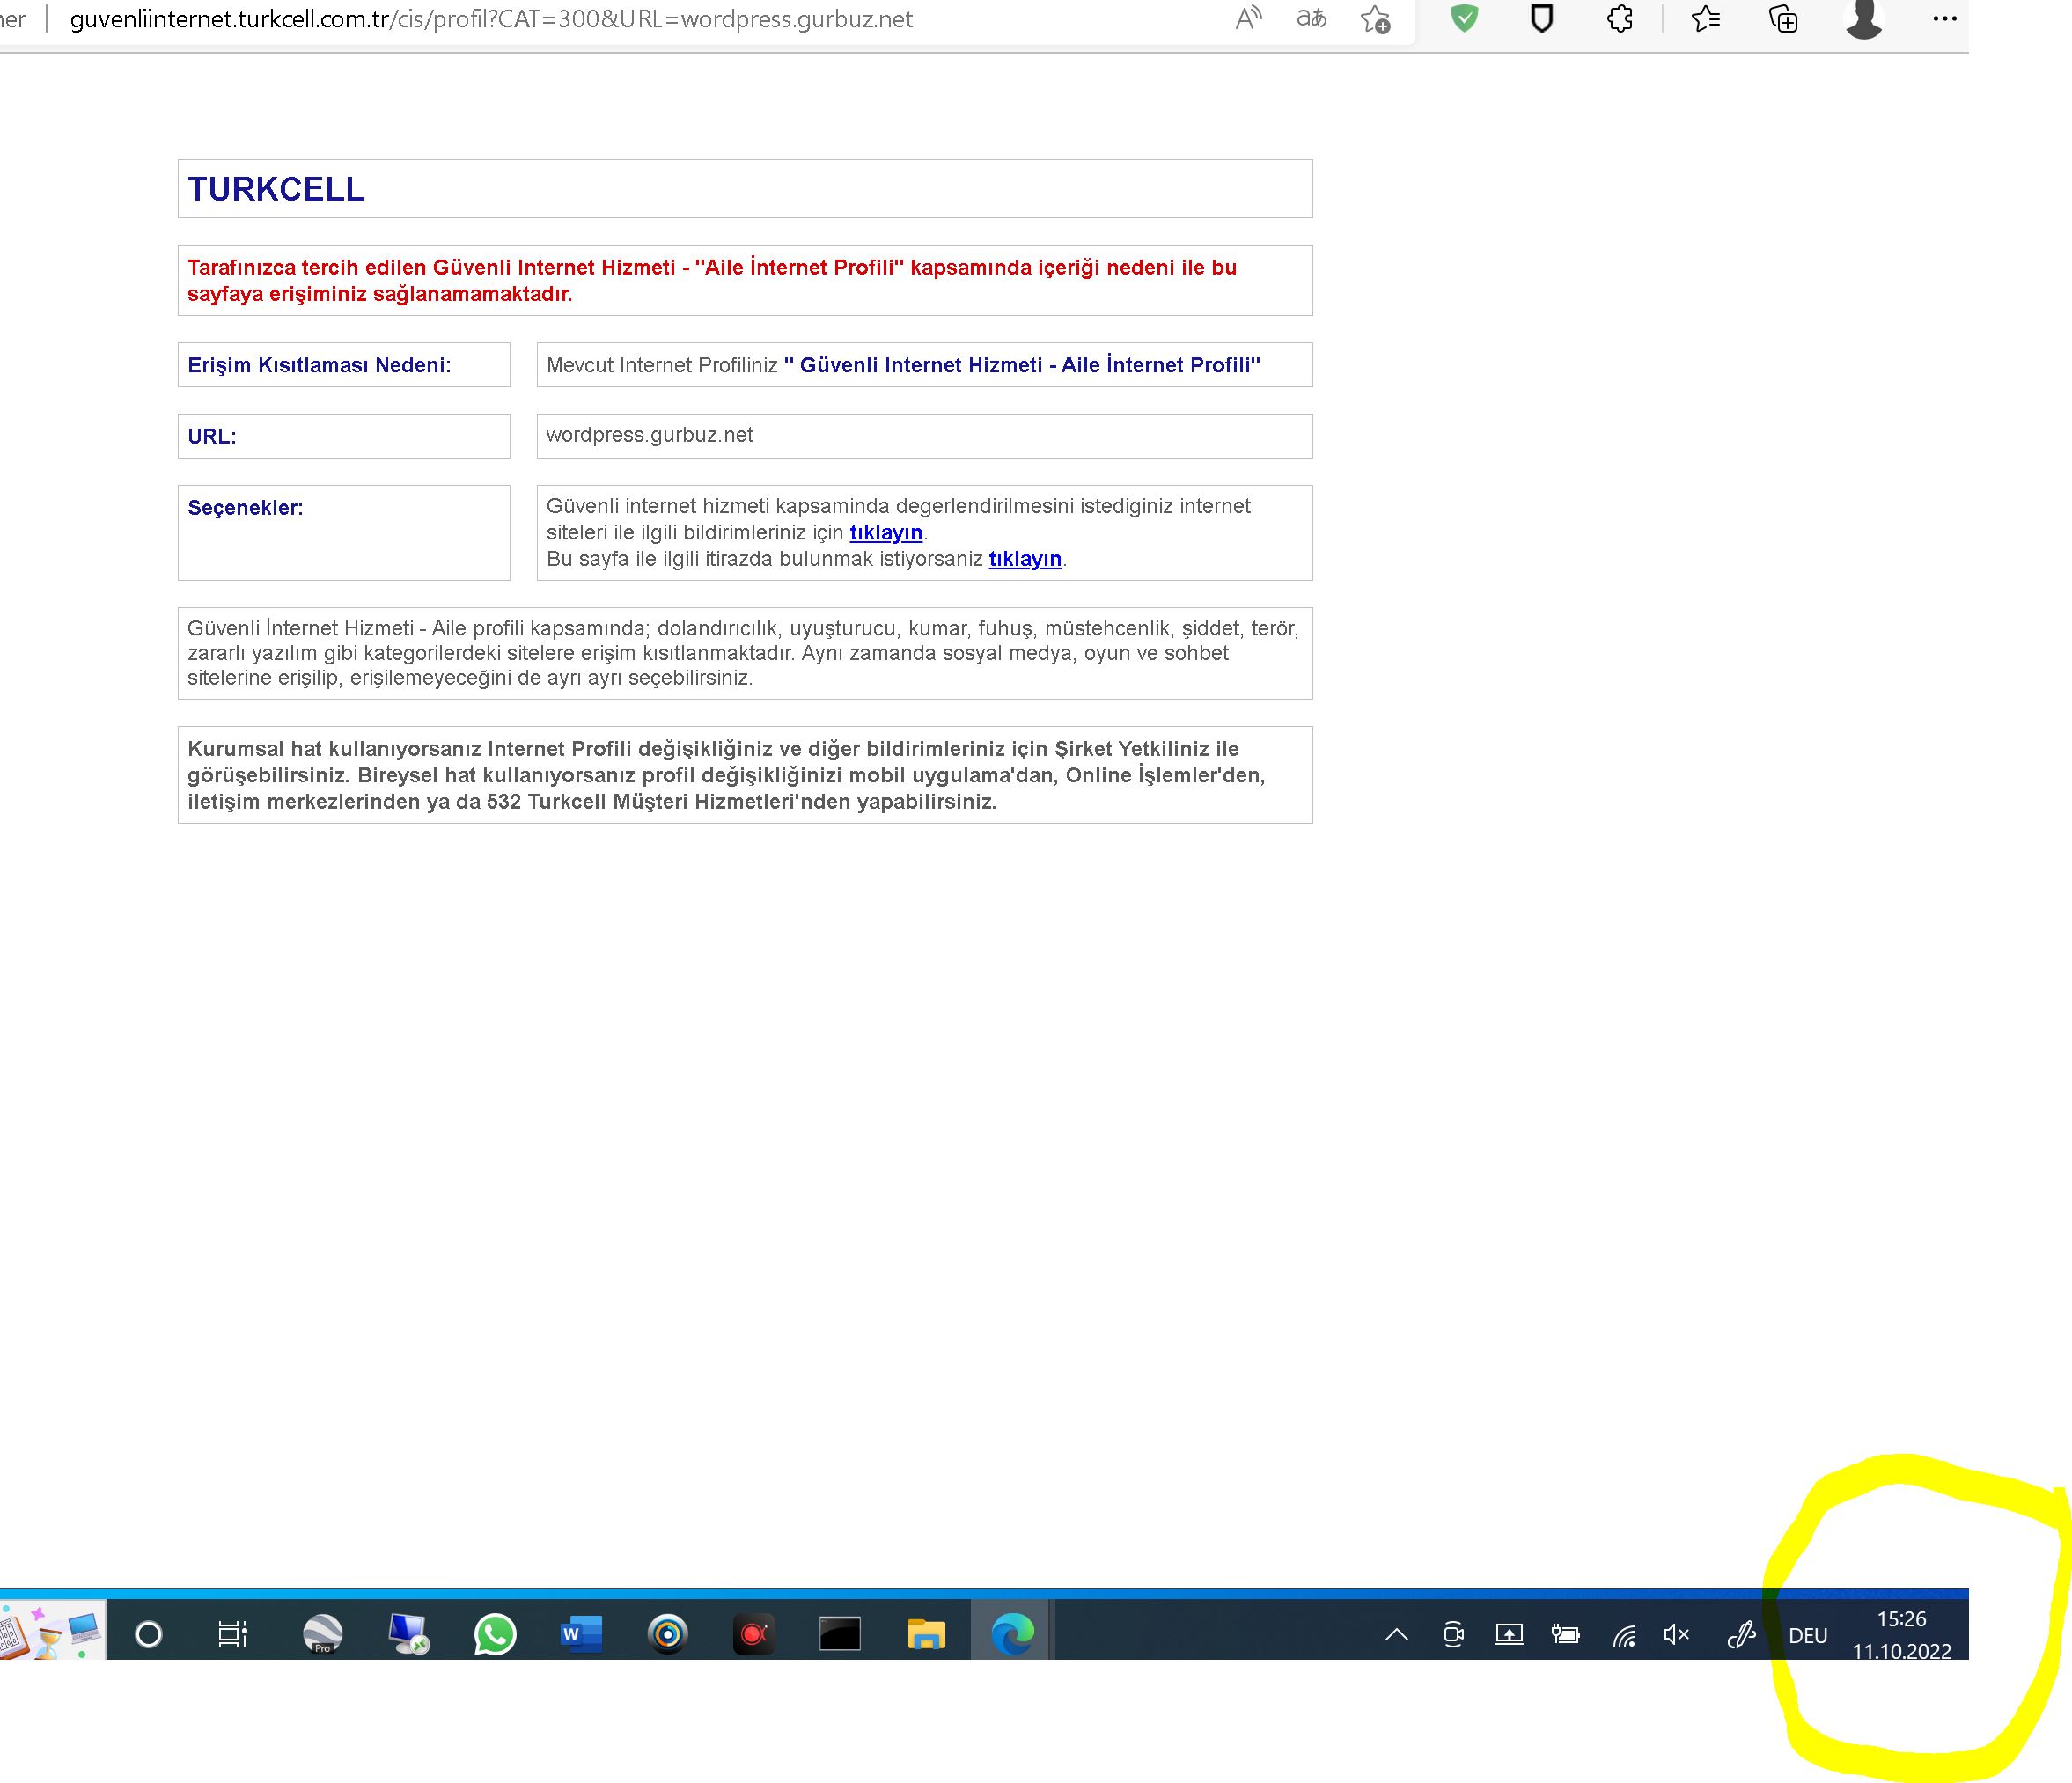Open the red screen recorder app on taskbar
The width and height of the screenshot is (2072, 1783).
point(753,1634)
